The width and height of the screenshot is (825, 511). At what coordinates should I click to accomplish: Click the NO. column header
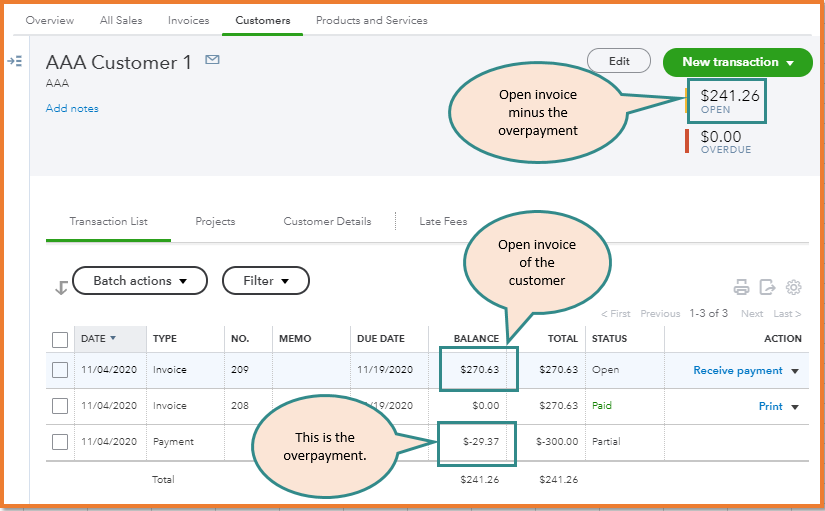click(x=240, y=339)
